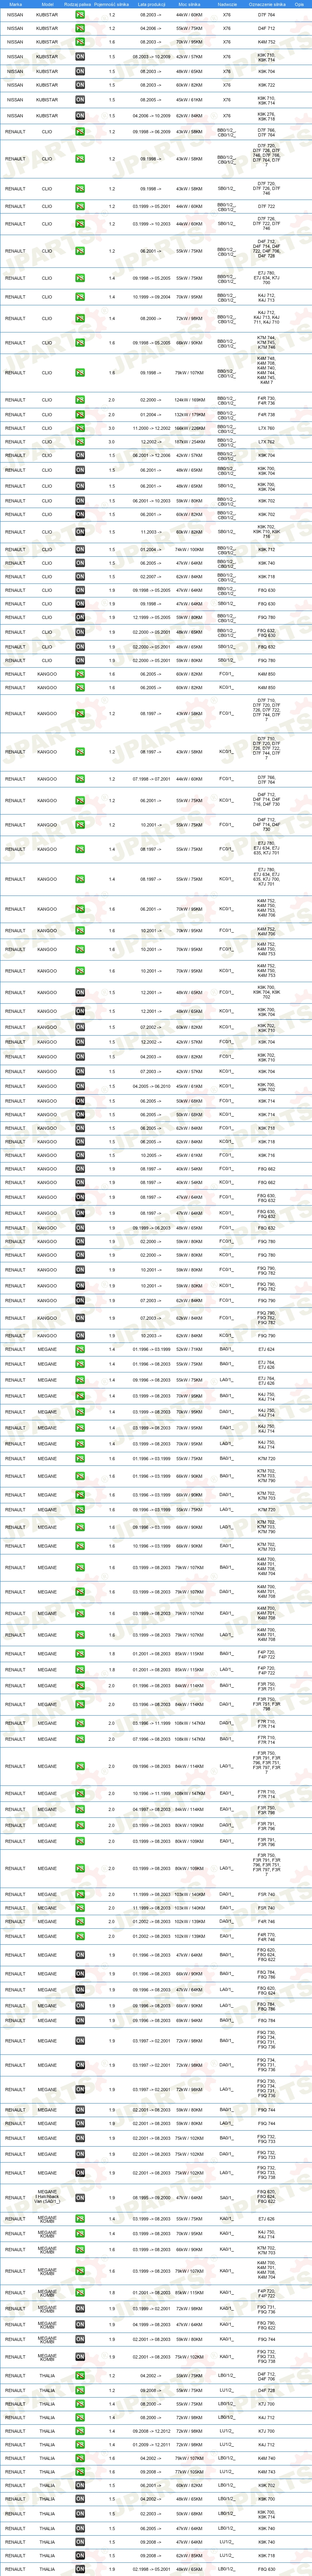312x2576 pixels.
Task: Click the 'Moc silnika' column header
Action: 189,4
